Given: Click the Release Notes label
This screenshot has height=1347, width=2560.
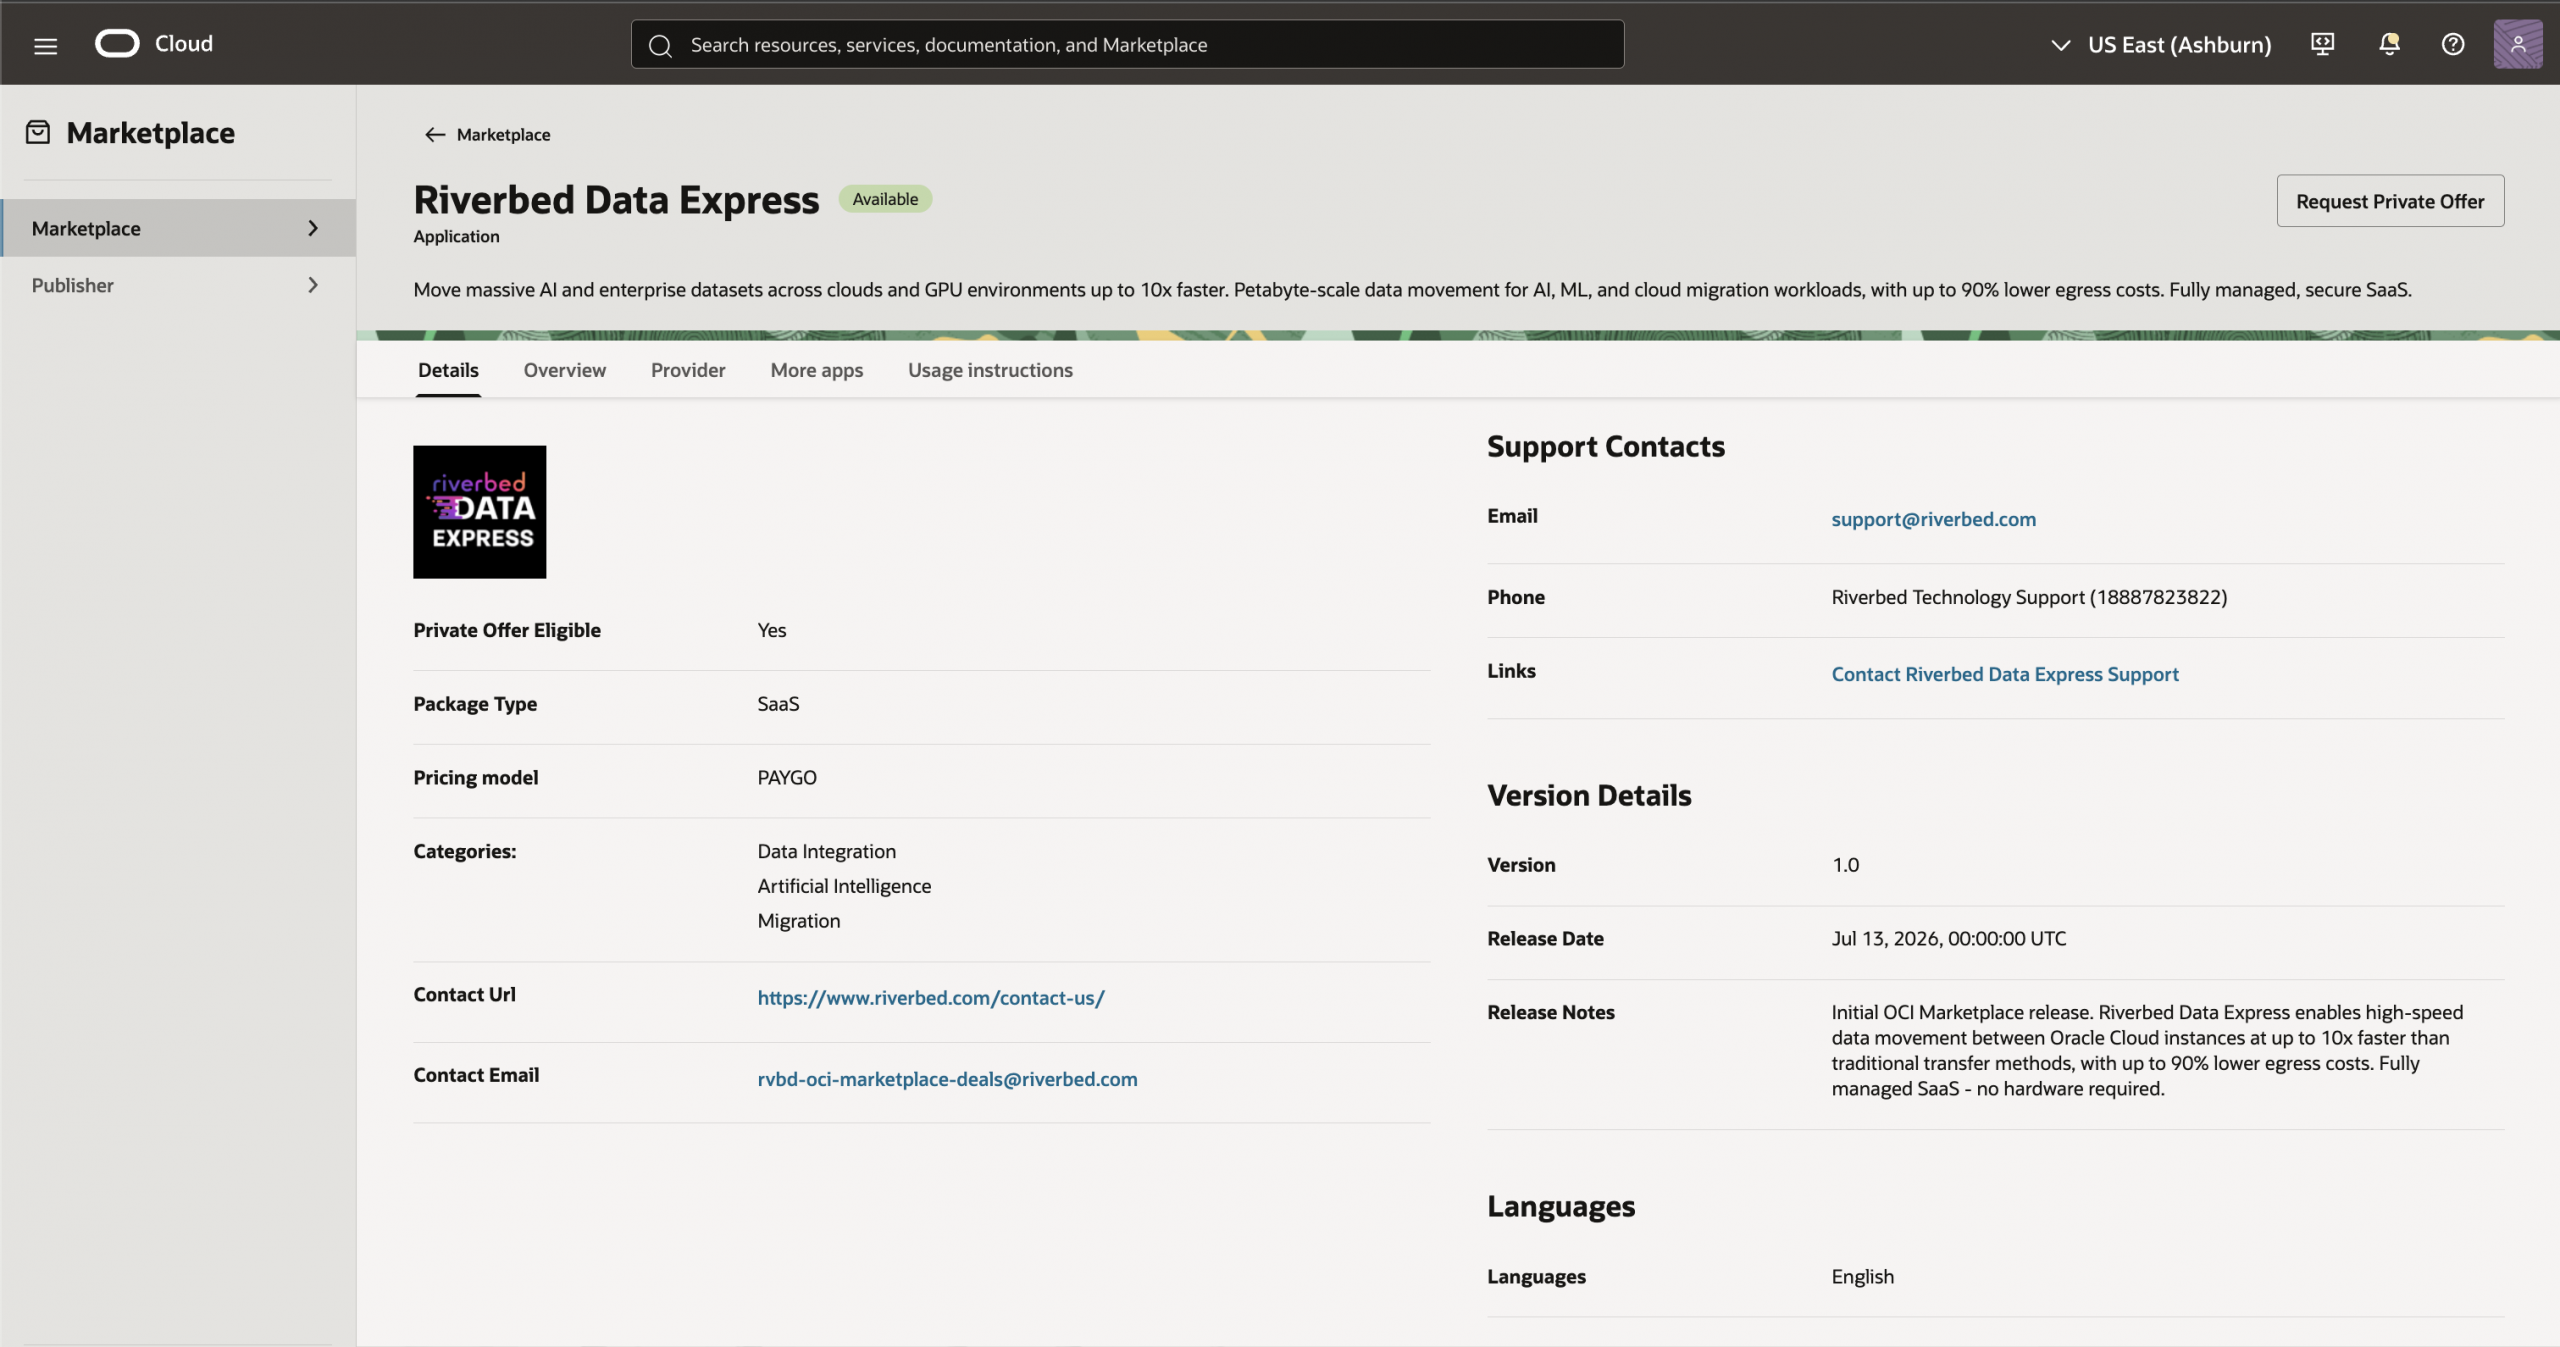Looking at the screenshot, I should pyautogui.click(x=1551, y=1012).
